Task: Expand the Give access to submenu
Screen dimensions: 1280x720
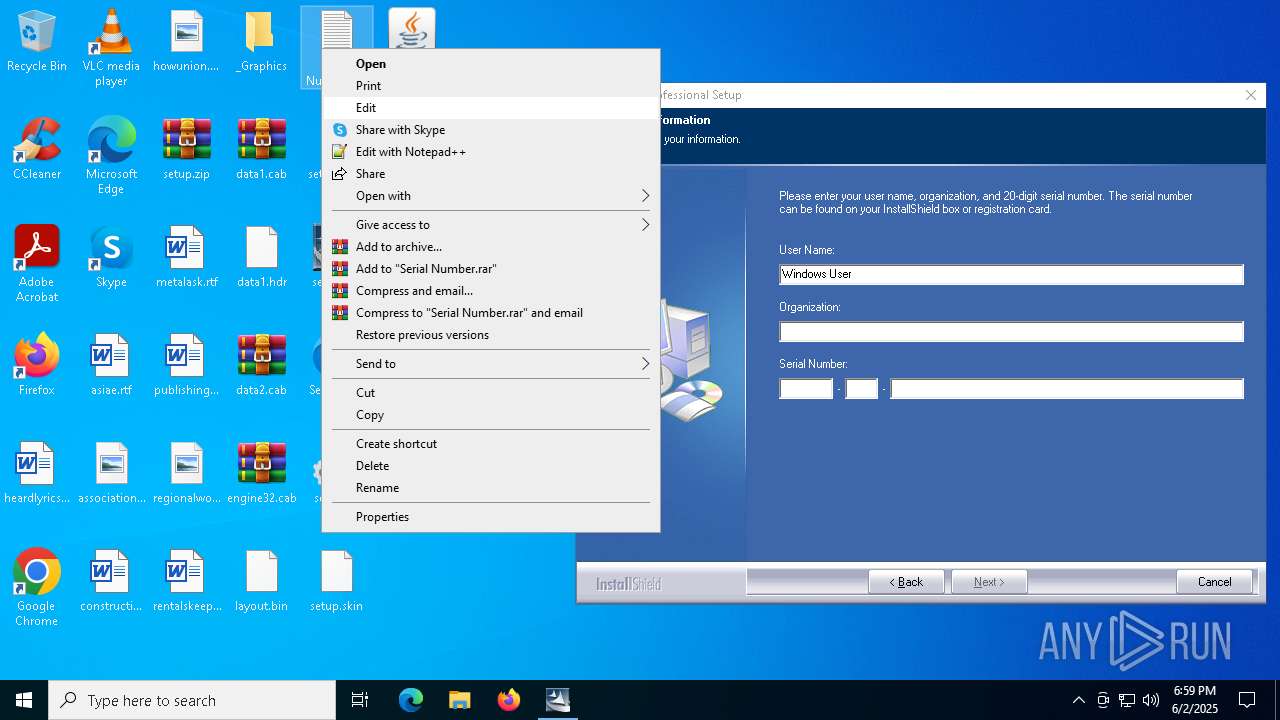Action: coord(490,225)
